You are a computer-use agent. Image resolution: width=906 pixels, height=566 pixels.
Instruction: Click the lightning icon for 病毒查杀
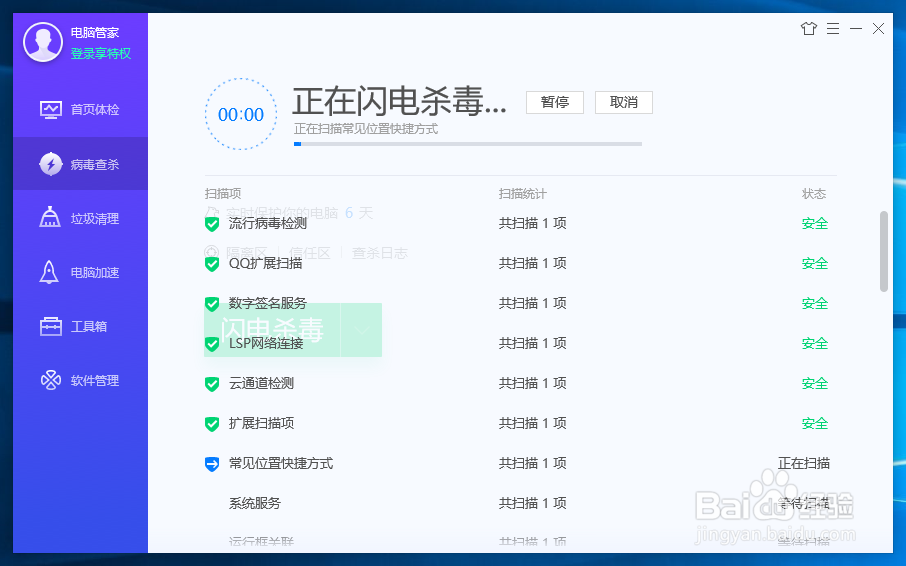[50, 164]
